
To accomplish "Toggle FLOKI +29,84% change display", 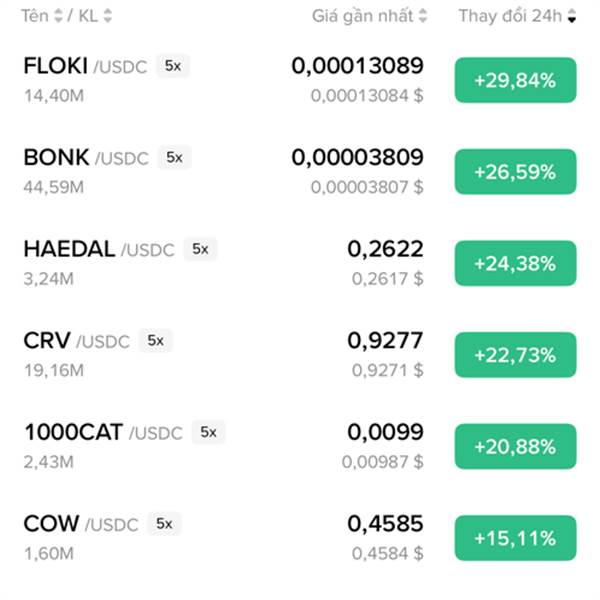I will pyautogui.click(x=515, y=80).
